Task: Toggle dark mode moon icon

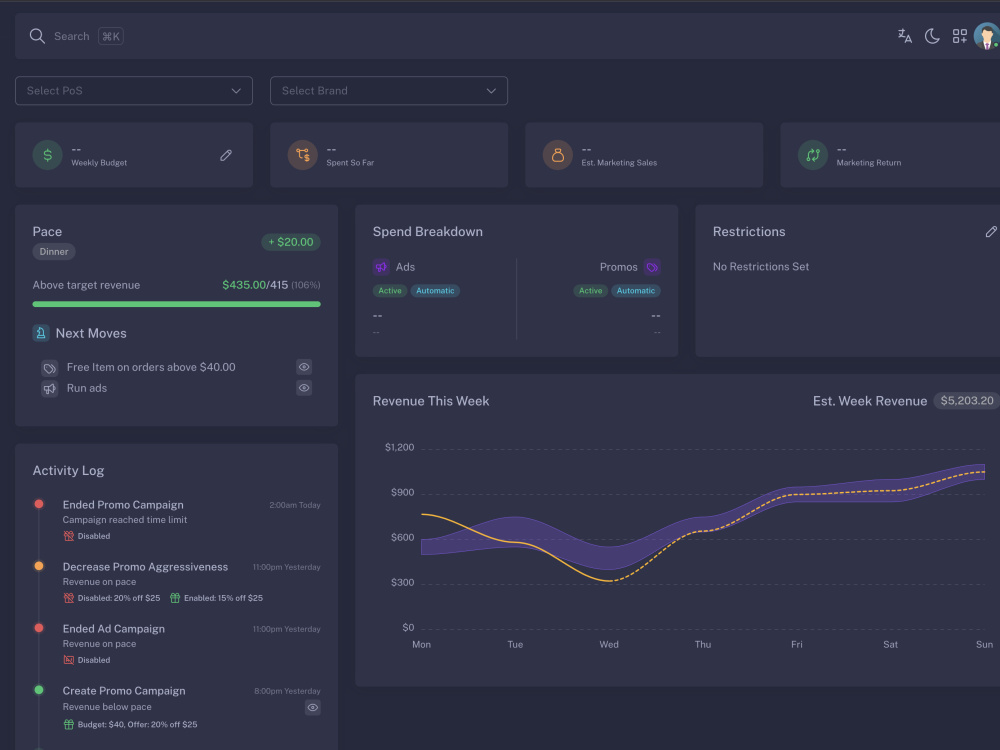Action: pyautogui.click(x=932, y=36)
